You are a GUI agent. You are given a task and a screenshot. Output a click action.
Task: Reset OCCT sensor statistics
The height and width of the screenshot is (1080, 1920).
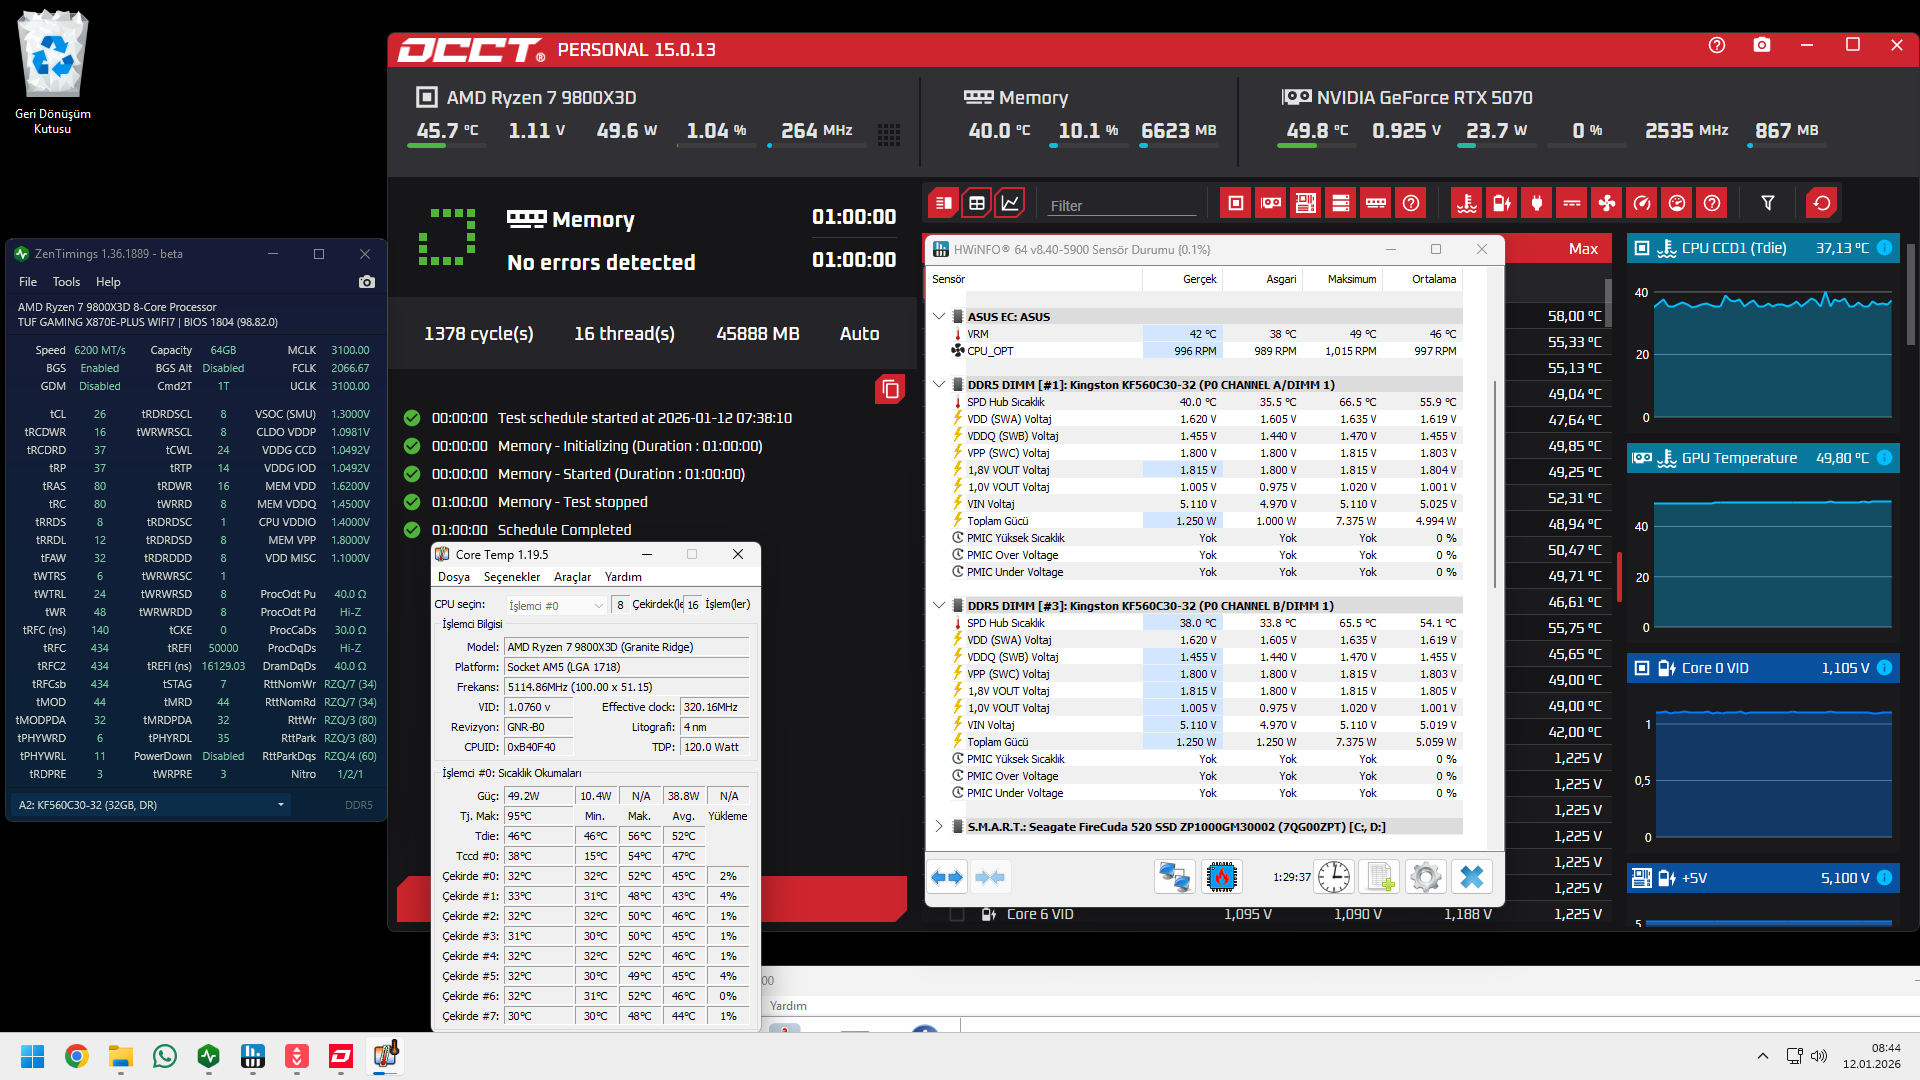1822,203
